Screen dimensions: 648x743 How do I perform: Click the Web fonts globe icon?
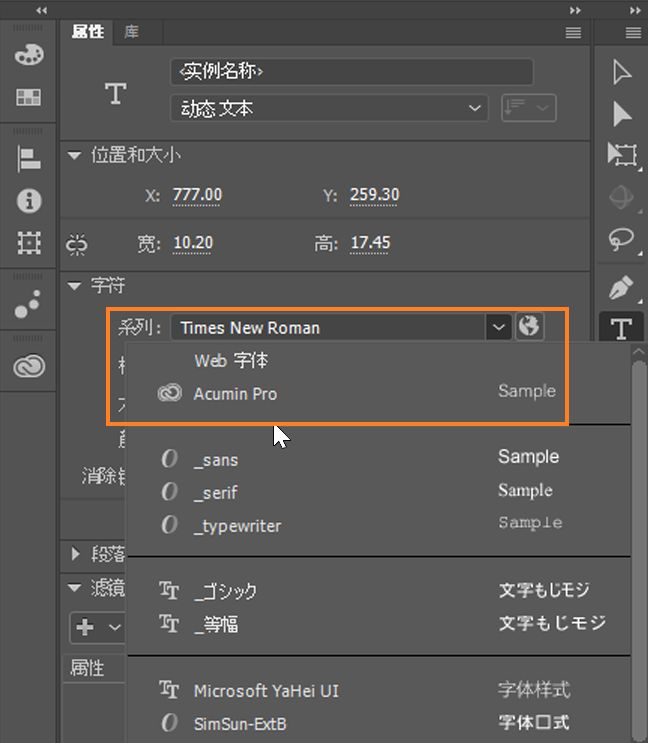coord(529,326)
